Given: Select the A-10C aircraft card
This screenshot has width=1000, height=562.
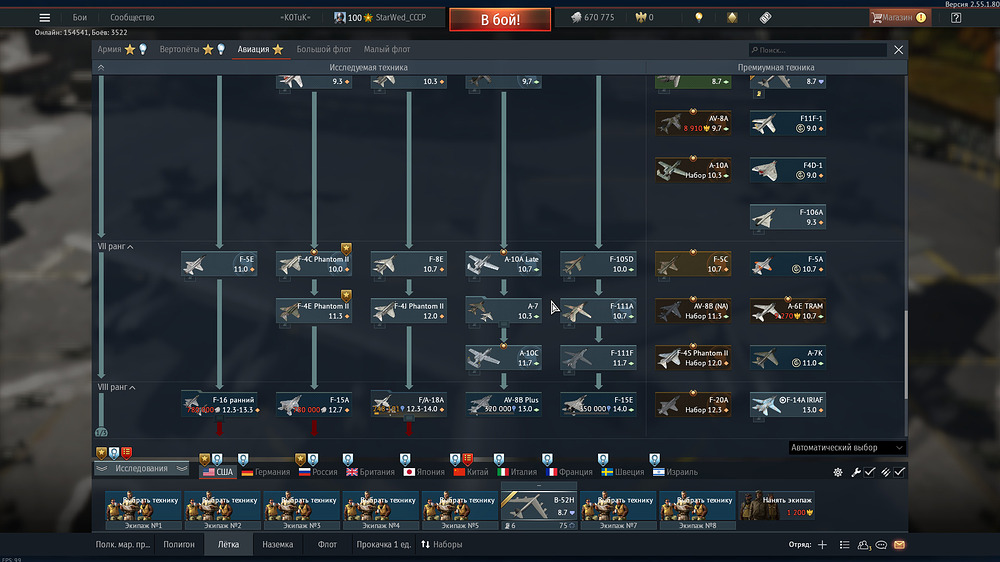Looking at the screenshot, I should pos(503,358).
